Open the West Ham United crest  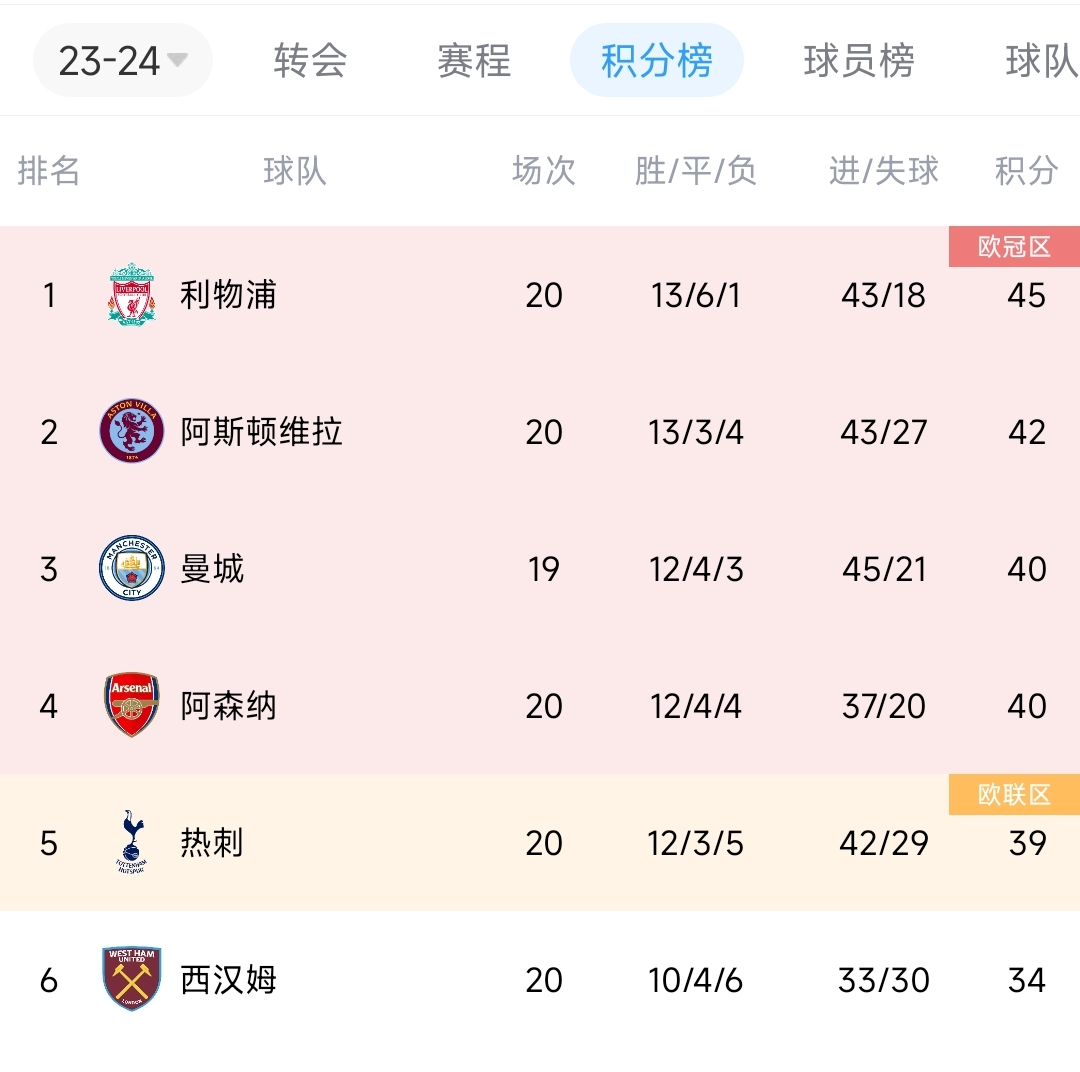[132, 979]
